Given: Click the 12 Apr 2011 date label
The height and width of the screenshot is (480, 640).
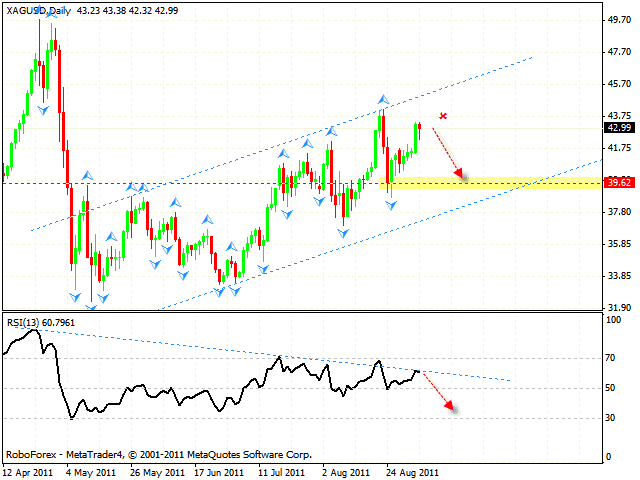Looking at the screenshot, I should coord(29,470).
